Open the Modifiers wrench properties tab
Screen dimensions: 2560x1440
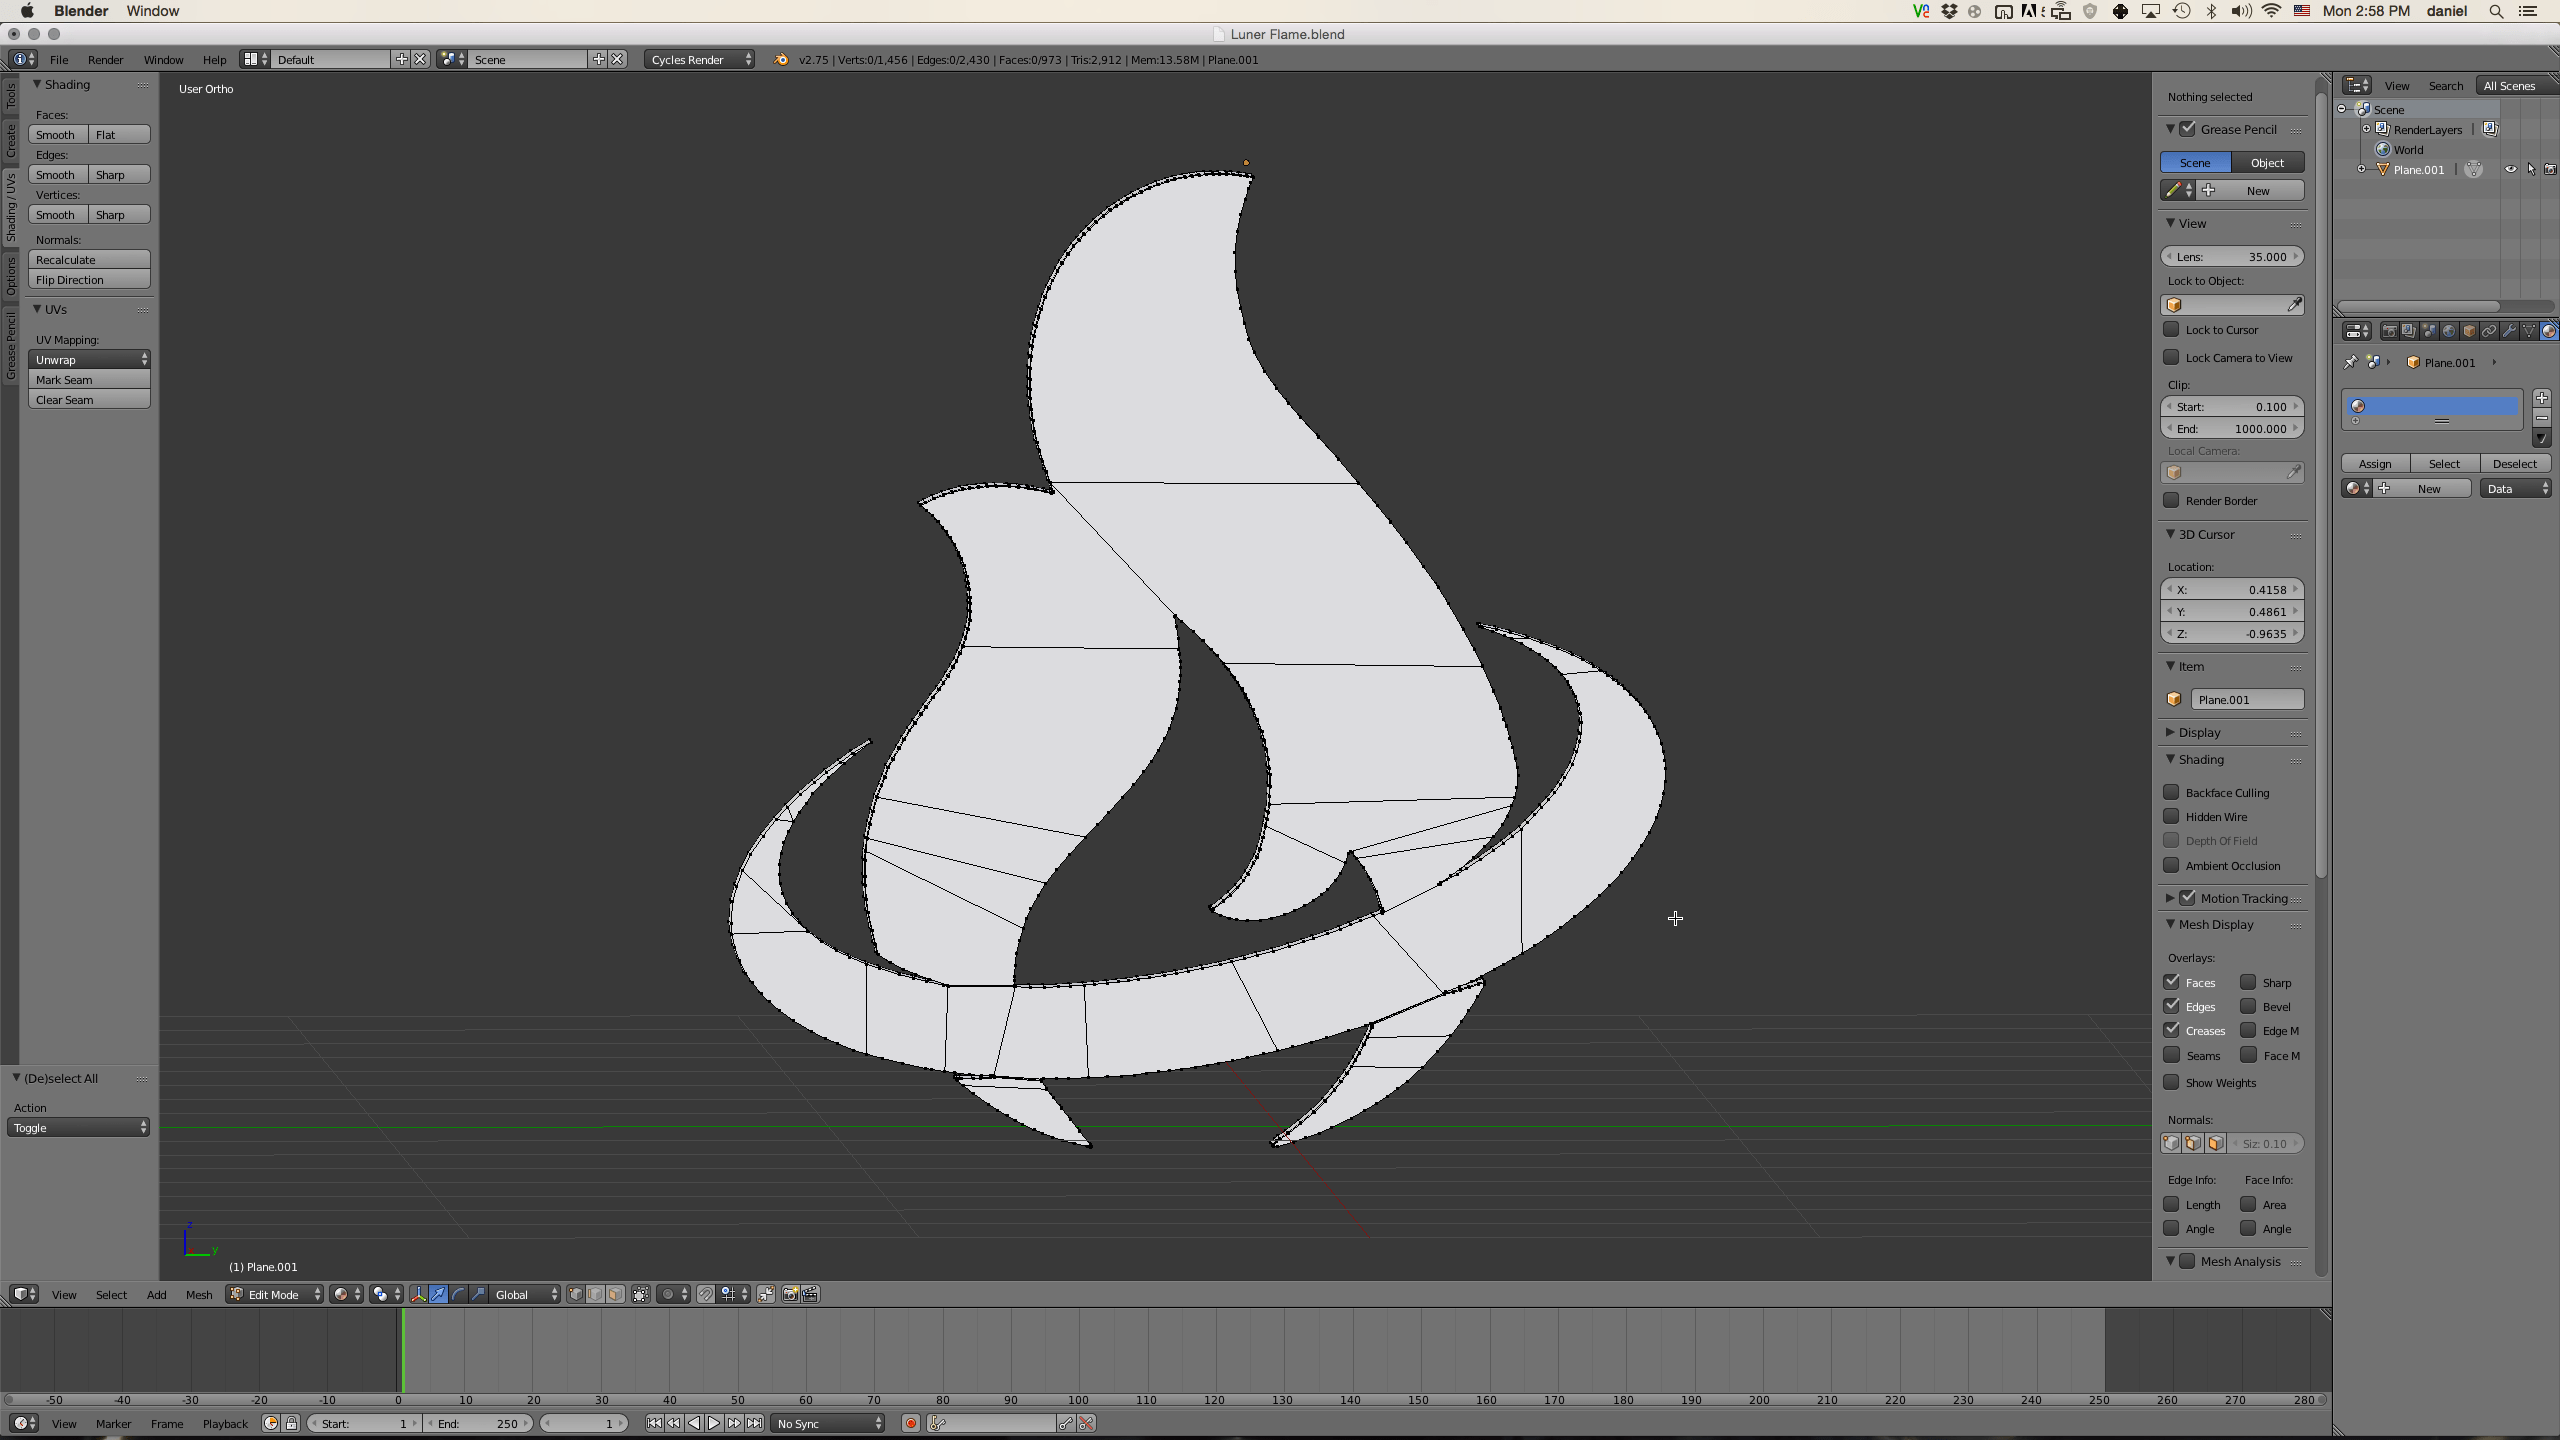pyautogui.click(x=2509, y=331)
